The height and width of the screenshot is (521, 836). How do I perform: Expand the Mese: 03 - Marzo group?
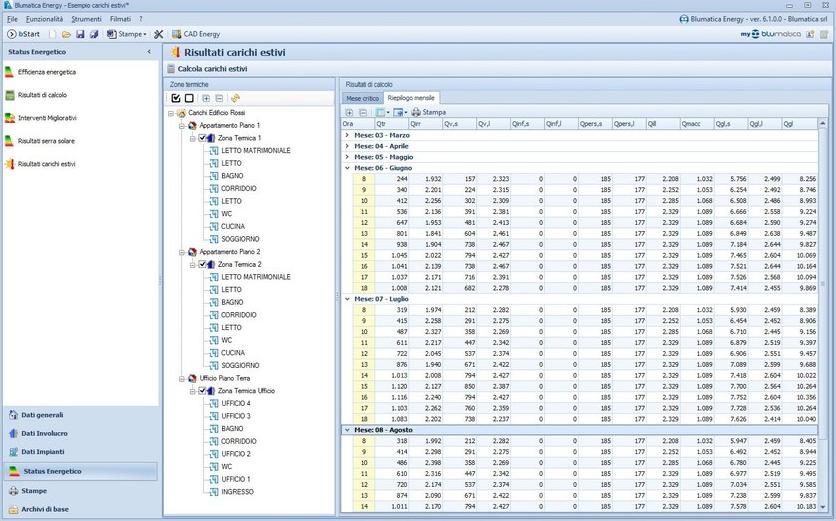click(347, 134)
